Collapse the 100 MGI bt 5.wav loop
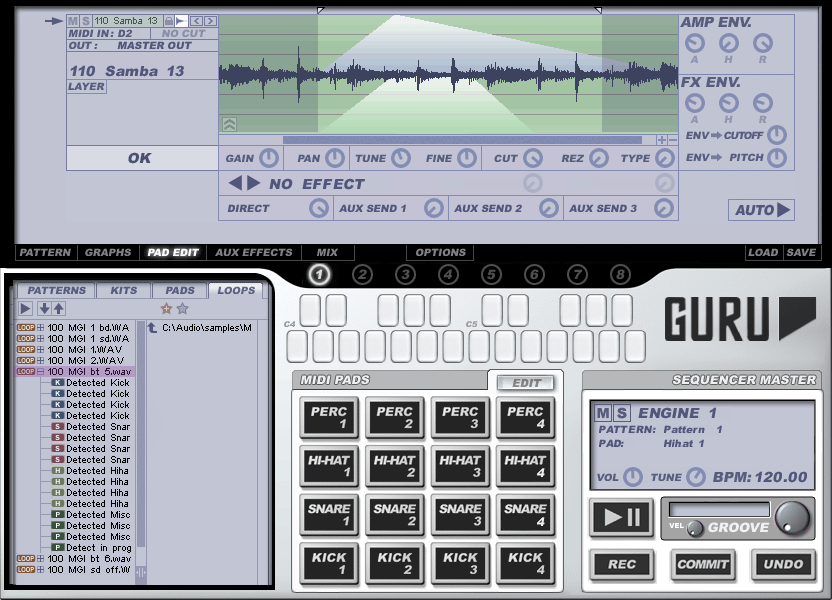 point(40,372)
